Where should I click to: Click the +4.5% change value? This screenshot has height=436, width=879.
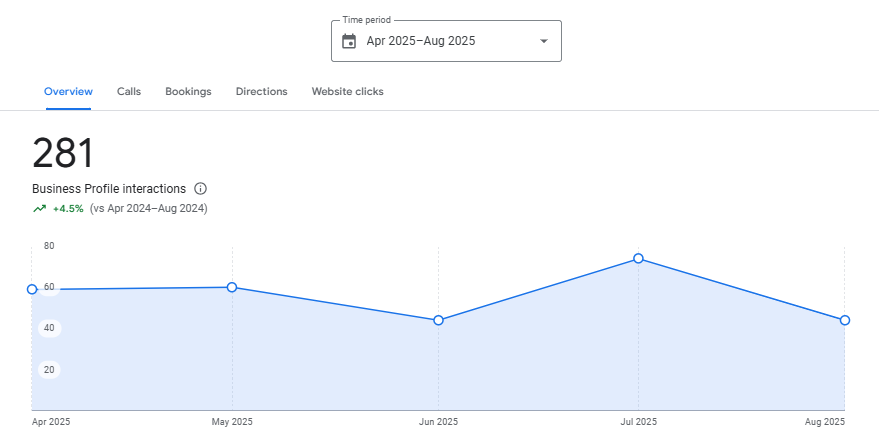pos(68,209)
